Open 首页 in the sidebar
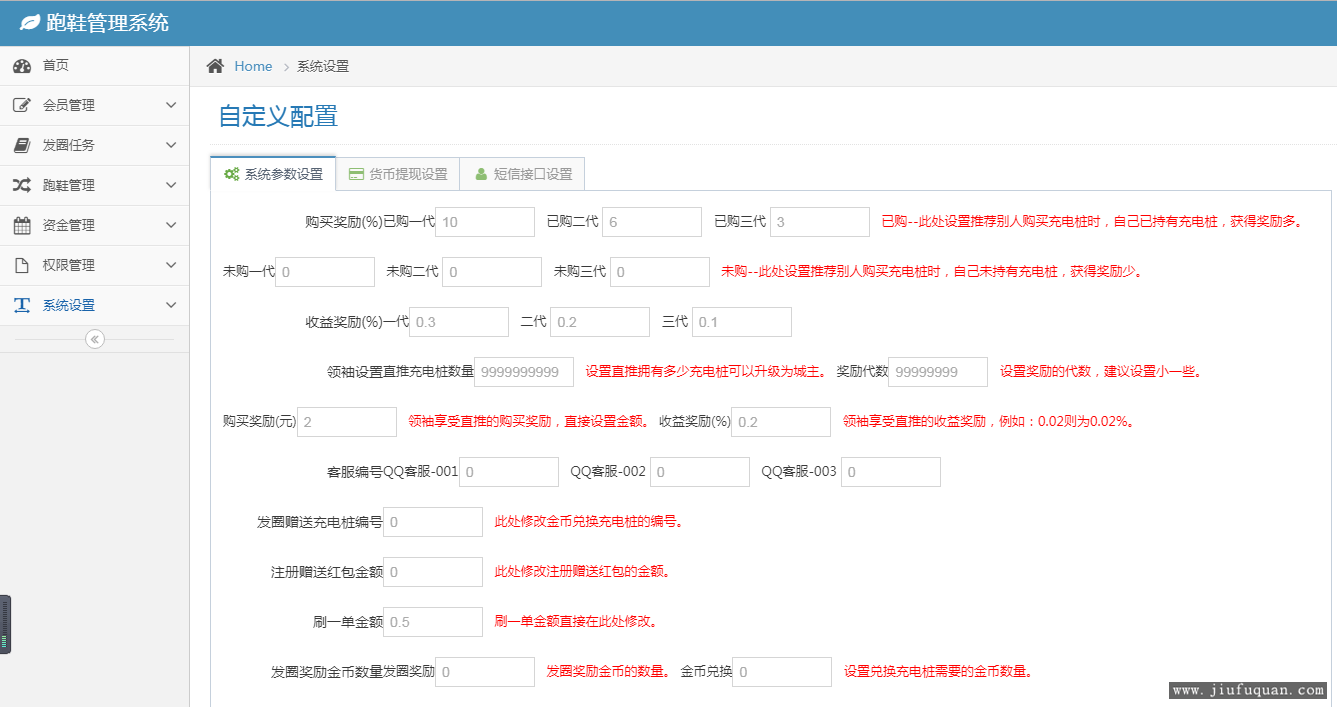The width and height of the screenshot is (1337, 707). click(x=94, y=66)
